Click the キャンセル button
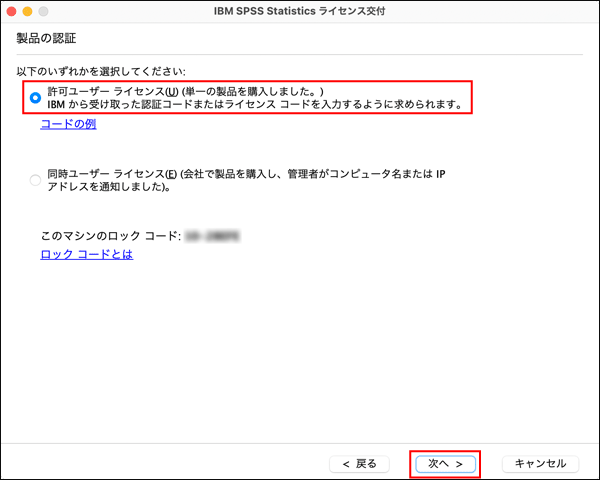This screenshot has width=600, height=480. 540,464
